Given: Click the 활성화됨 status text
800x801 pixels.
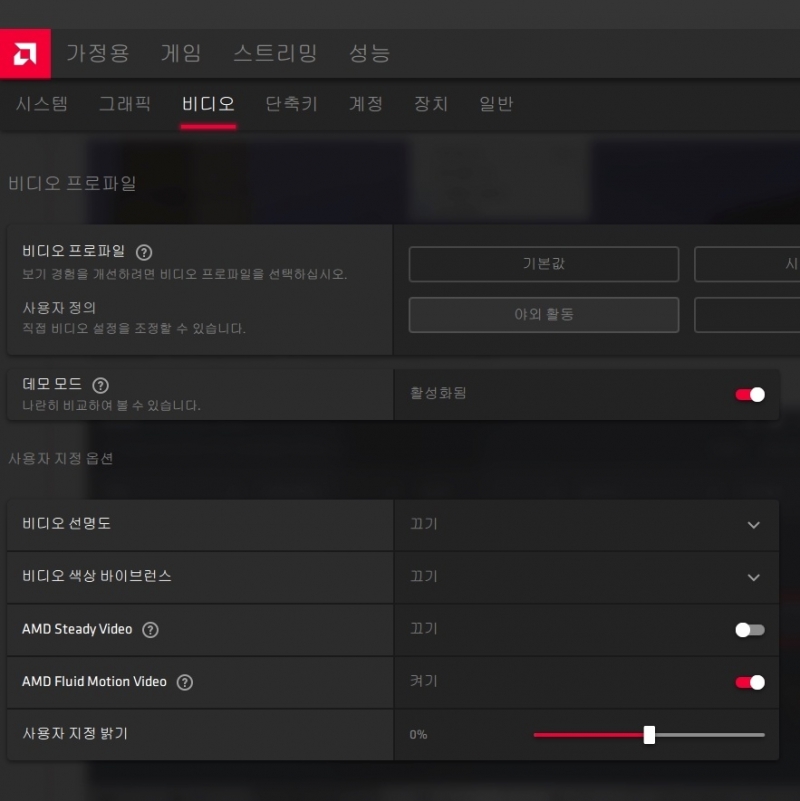Looking at the screenshot, I should (x=438, y=393).
